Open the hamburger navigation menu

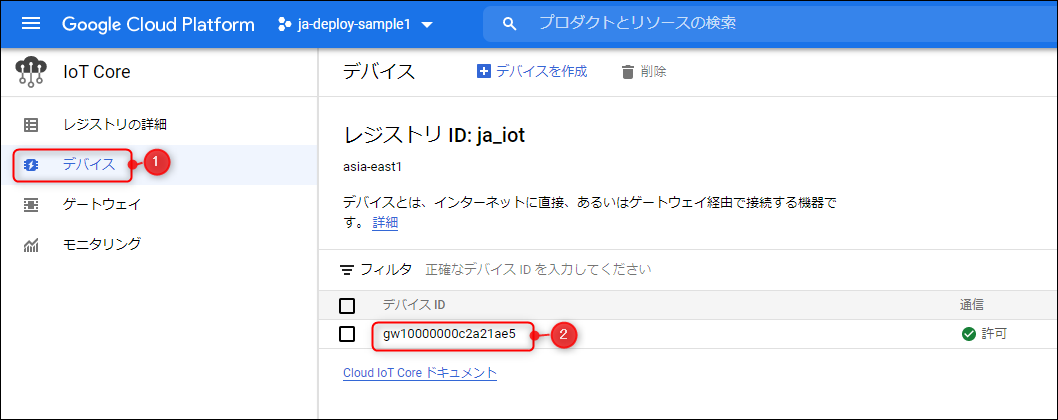click(x=31, y=24)
